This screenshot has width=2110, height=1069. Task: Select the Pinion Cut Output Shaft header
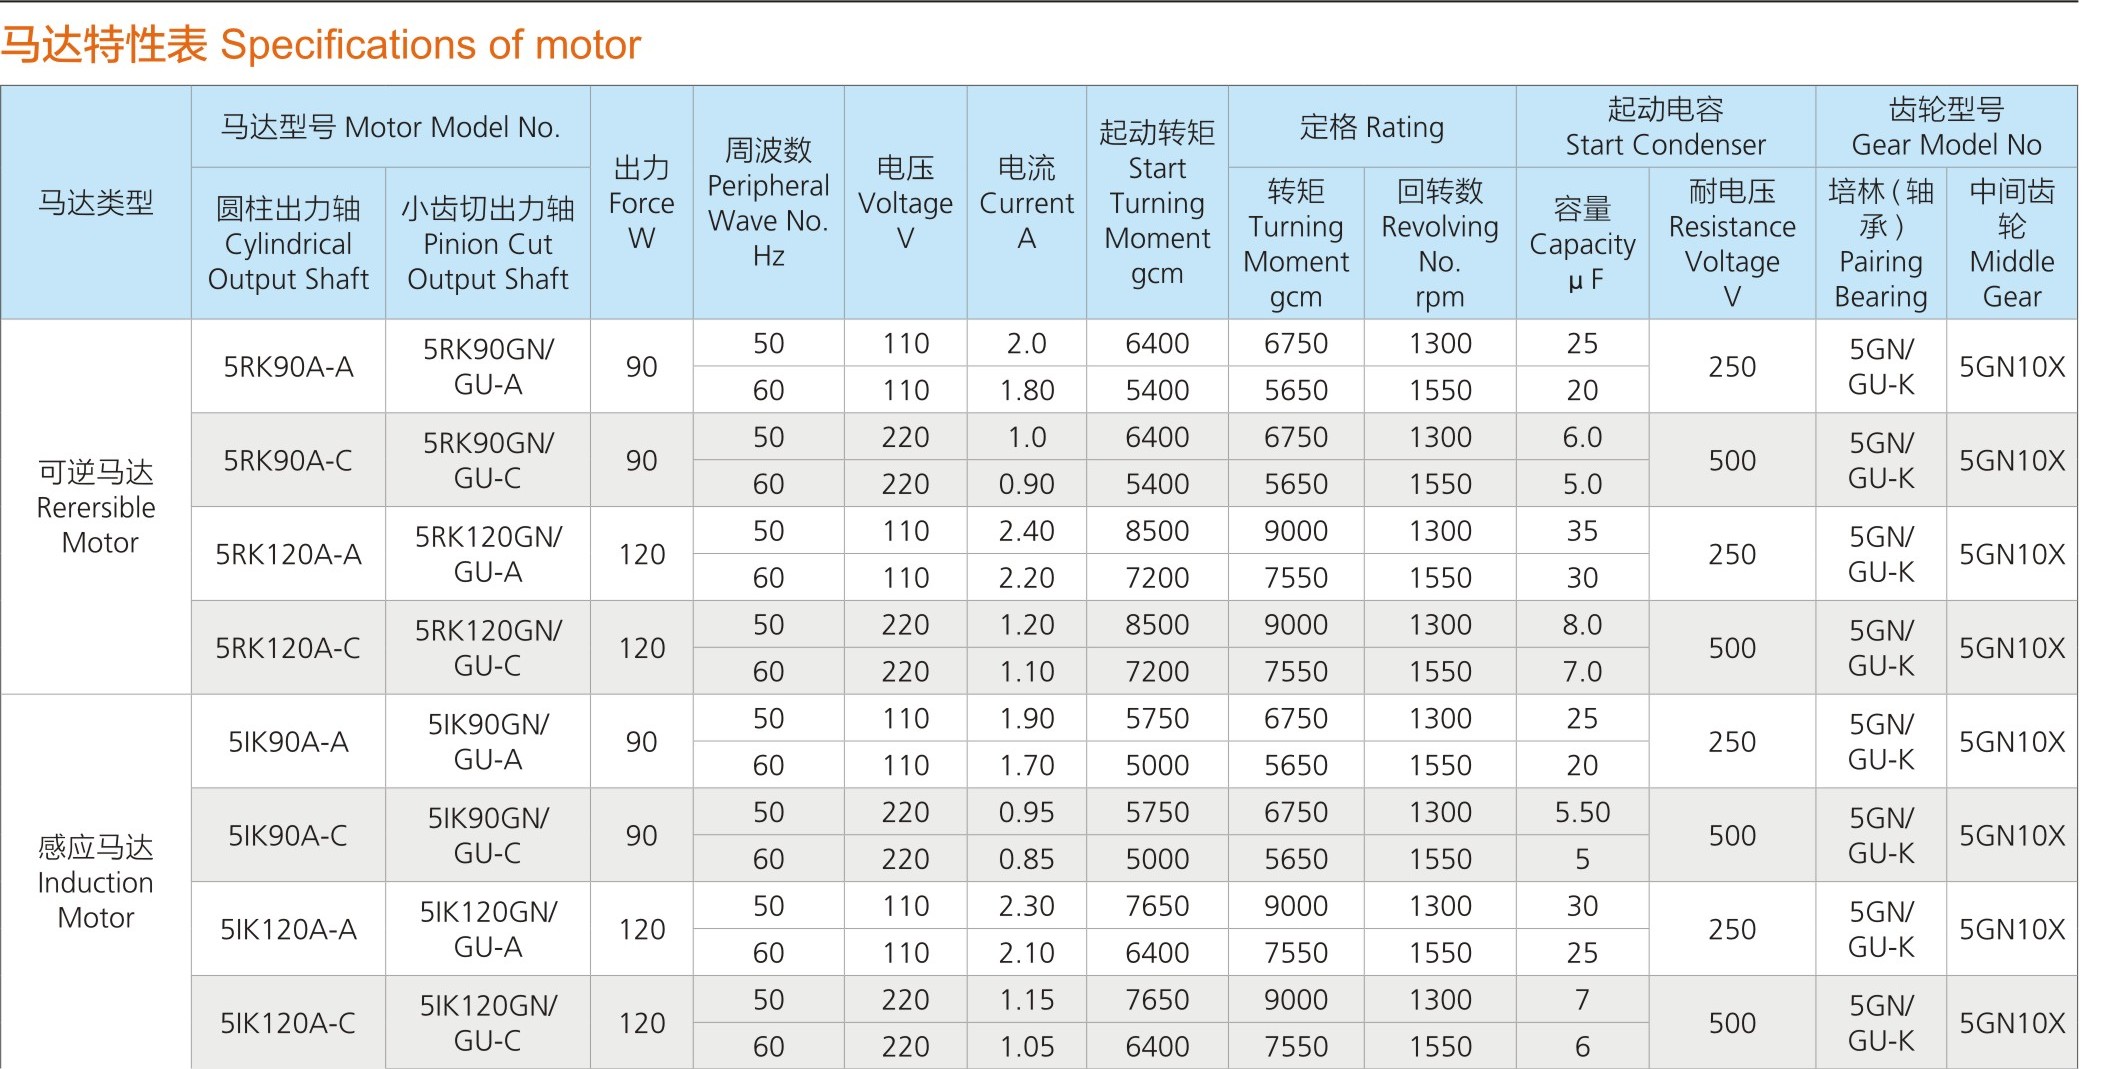coord(488,244)
